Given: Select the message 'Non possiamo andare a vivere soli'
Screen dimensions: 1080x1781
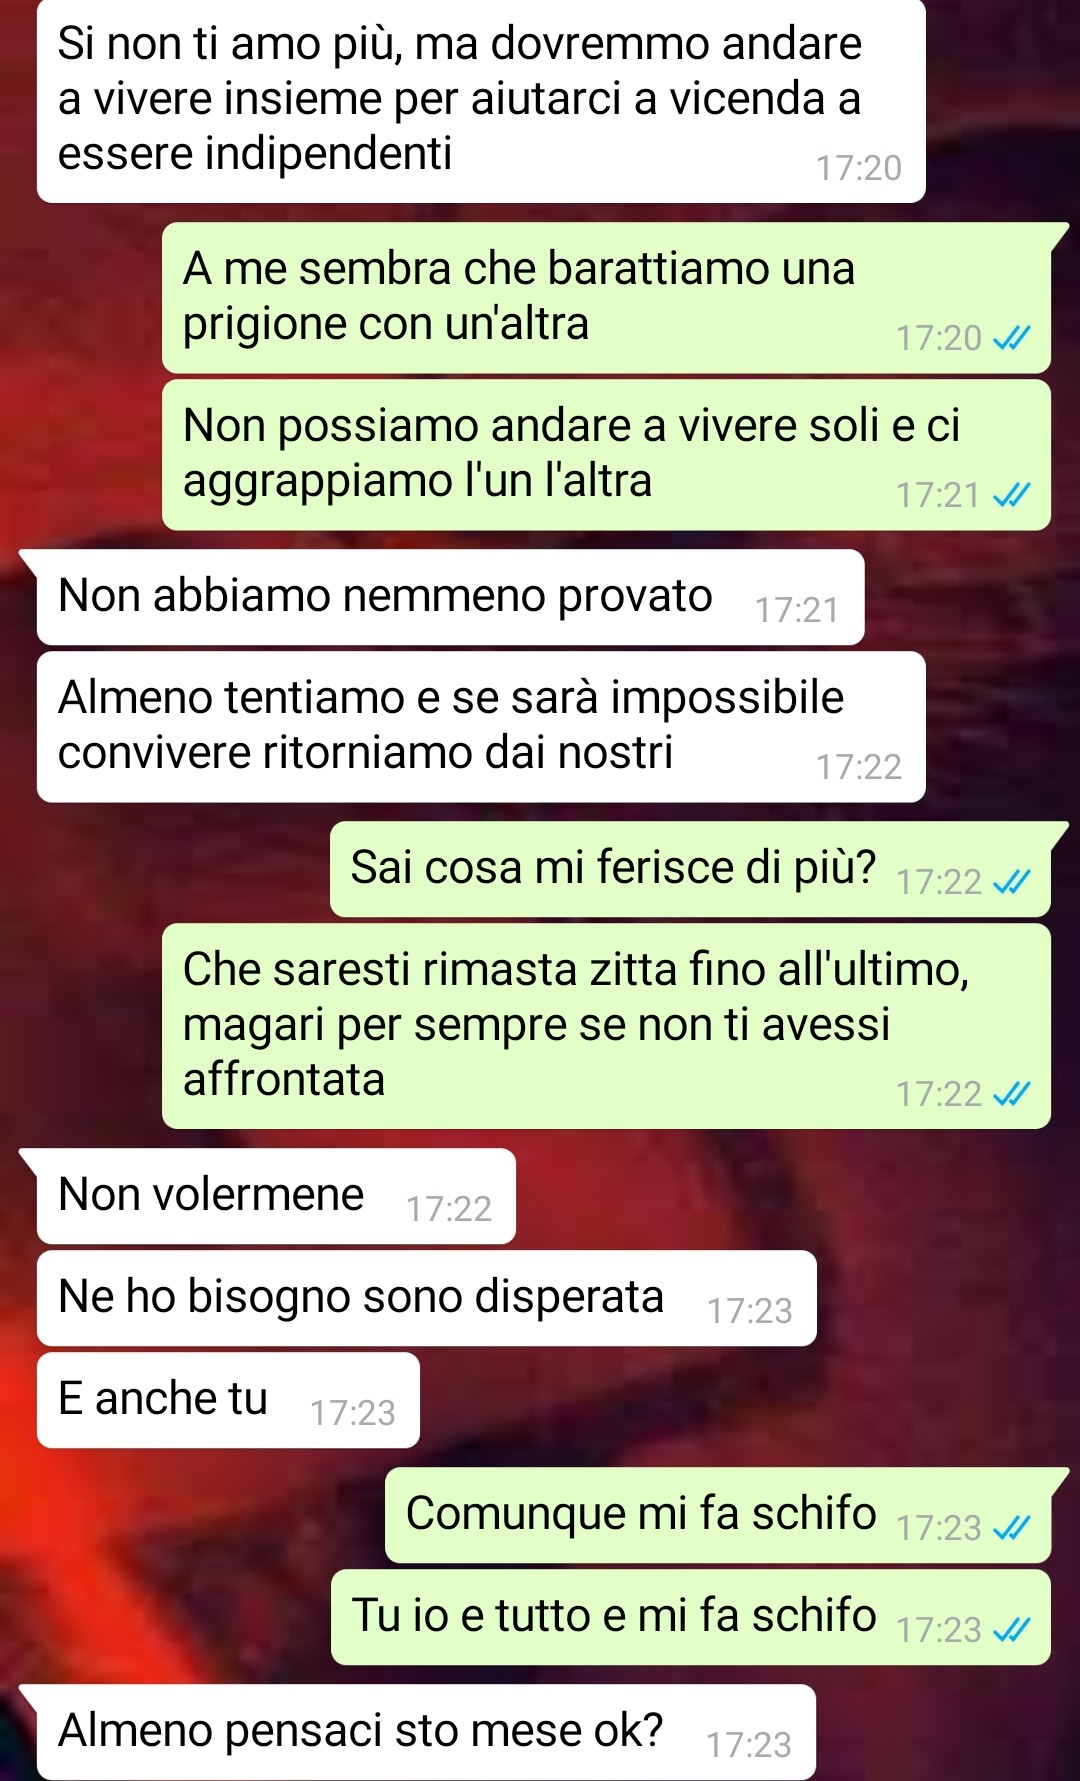Looking at the screenshot, I should point(606,455).
